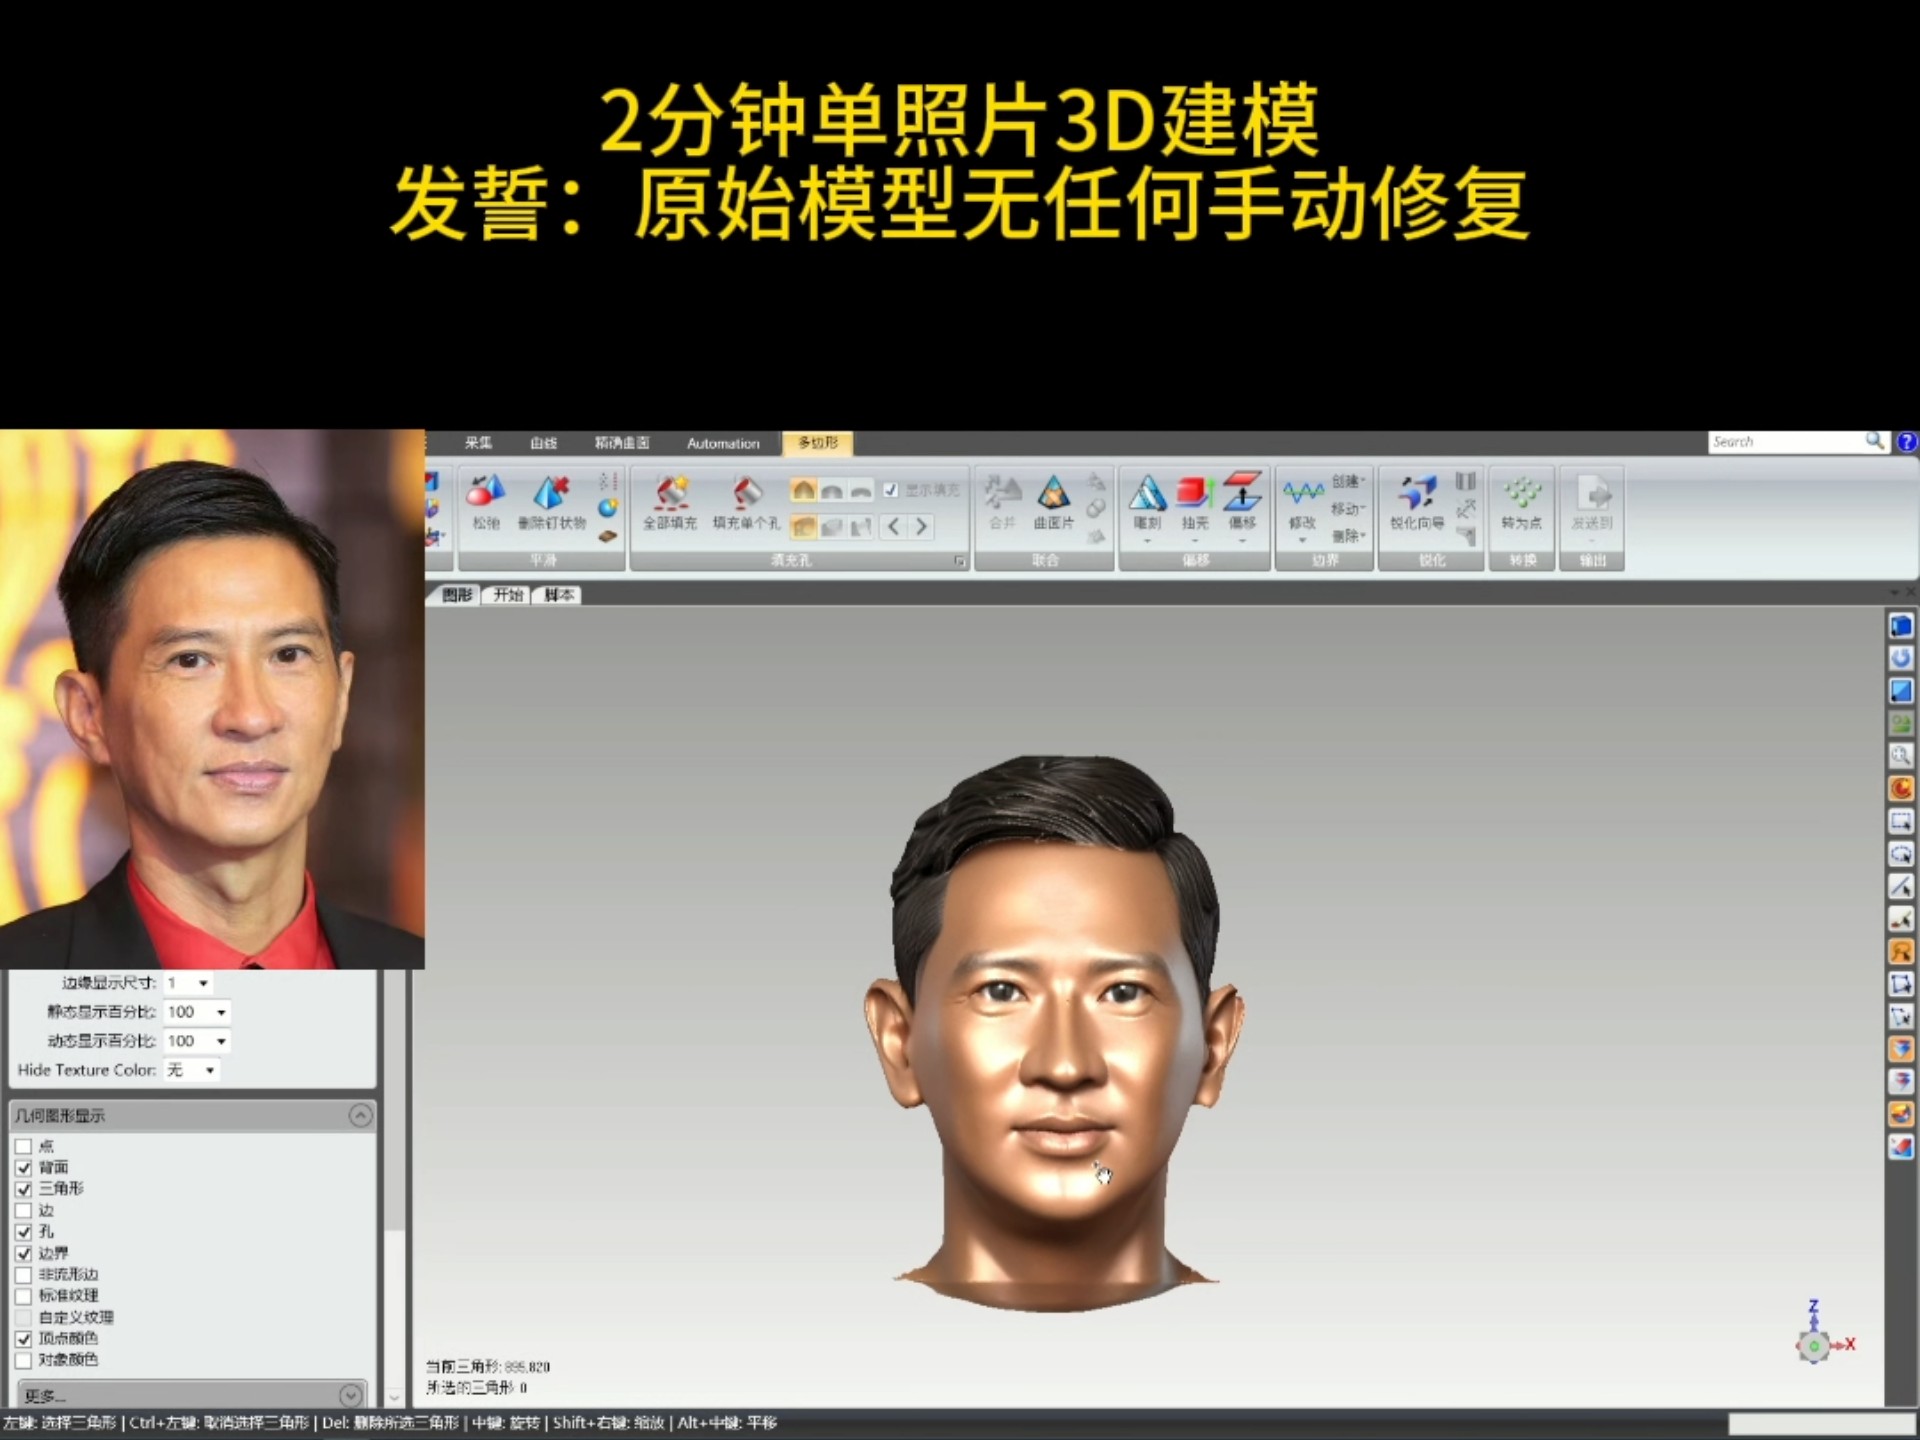Enable the 边 (edges) checkbox
Image resolution: width=1920 pixels, height=1440 pixels.
click(24, 1210)
